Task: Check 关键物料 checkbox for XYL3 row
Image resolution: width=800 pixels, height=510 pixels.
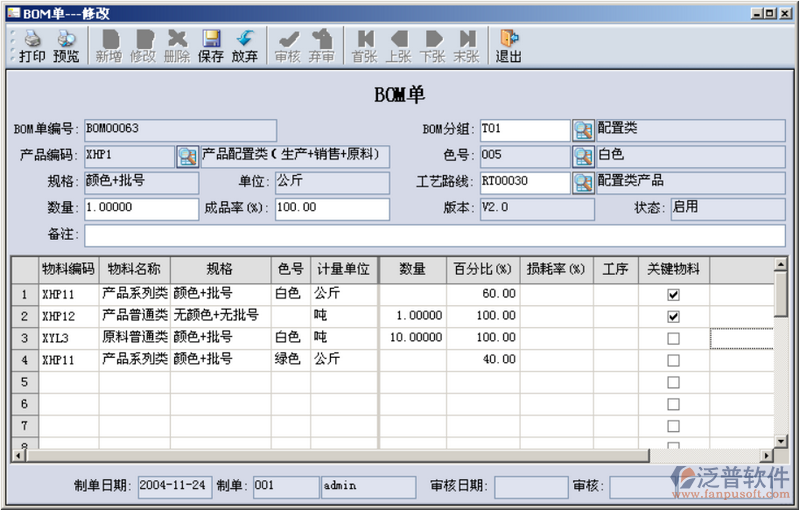Action: point(673,338)
